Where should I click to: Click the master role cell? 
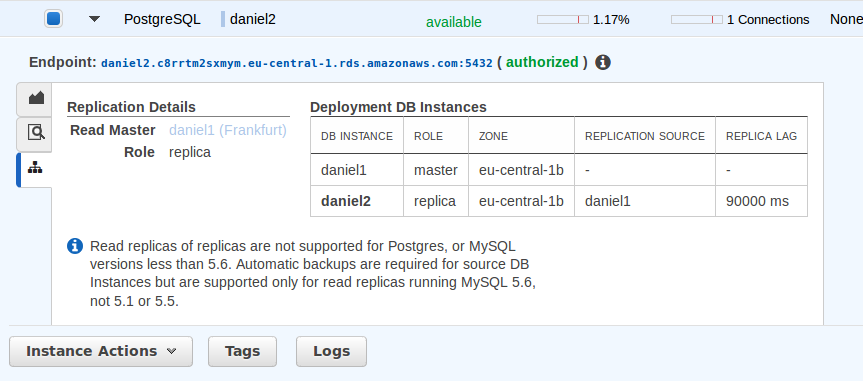click(x=436, y=170)
